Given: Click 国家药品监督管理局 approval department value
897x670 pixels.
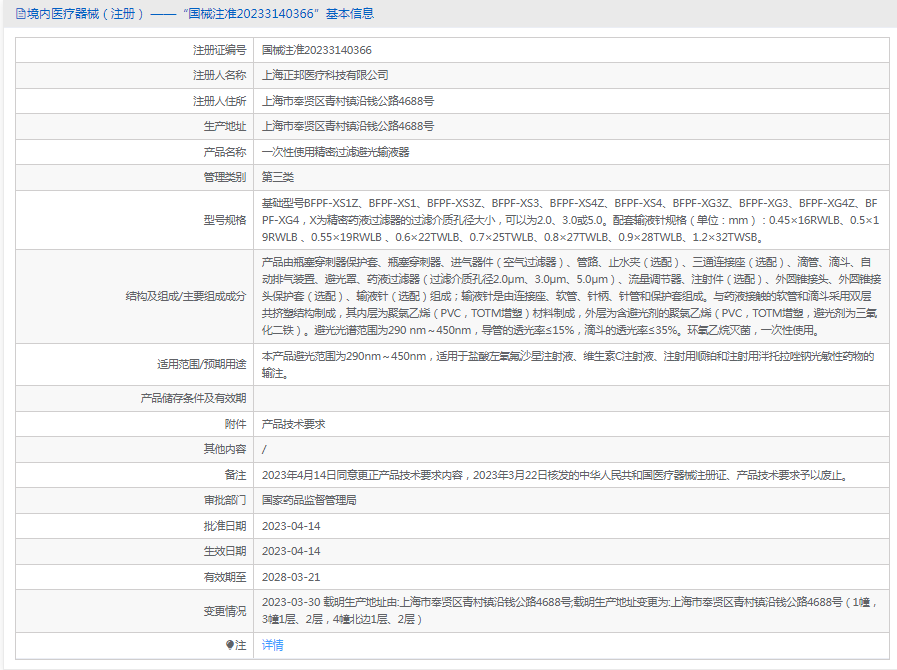Looking at the screenshot, I should tap(309, 500).
